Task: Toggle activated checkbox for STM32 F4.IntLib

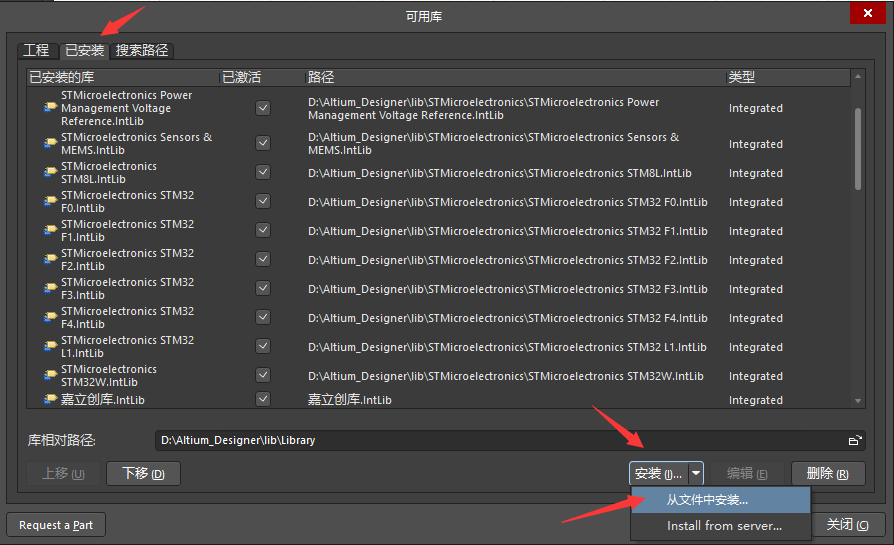Action: [263, 318]
